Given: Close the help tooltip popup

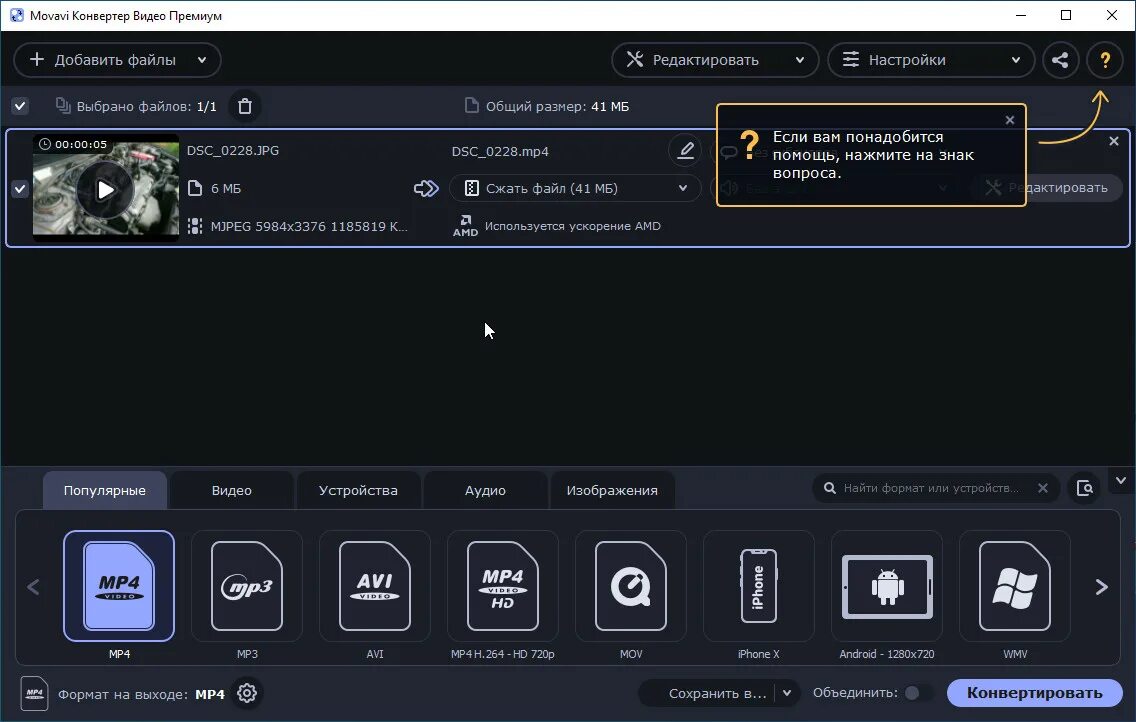Looking at the screenshot, I should 1010,120.
